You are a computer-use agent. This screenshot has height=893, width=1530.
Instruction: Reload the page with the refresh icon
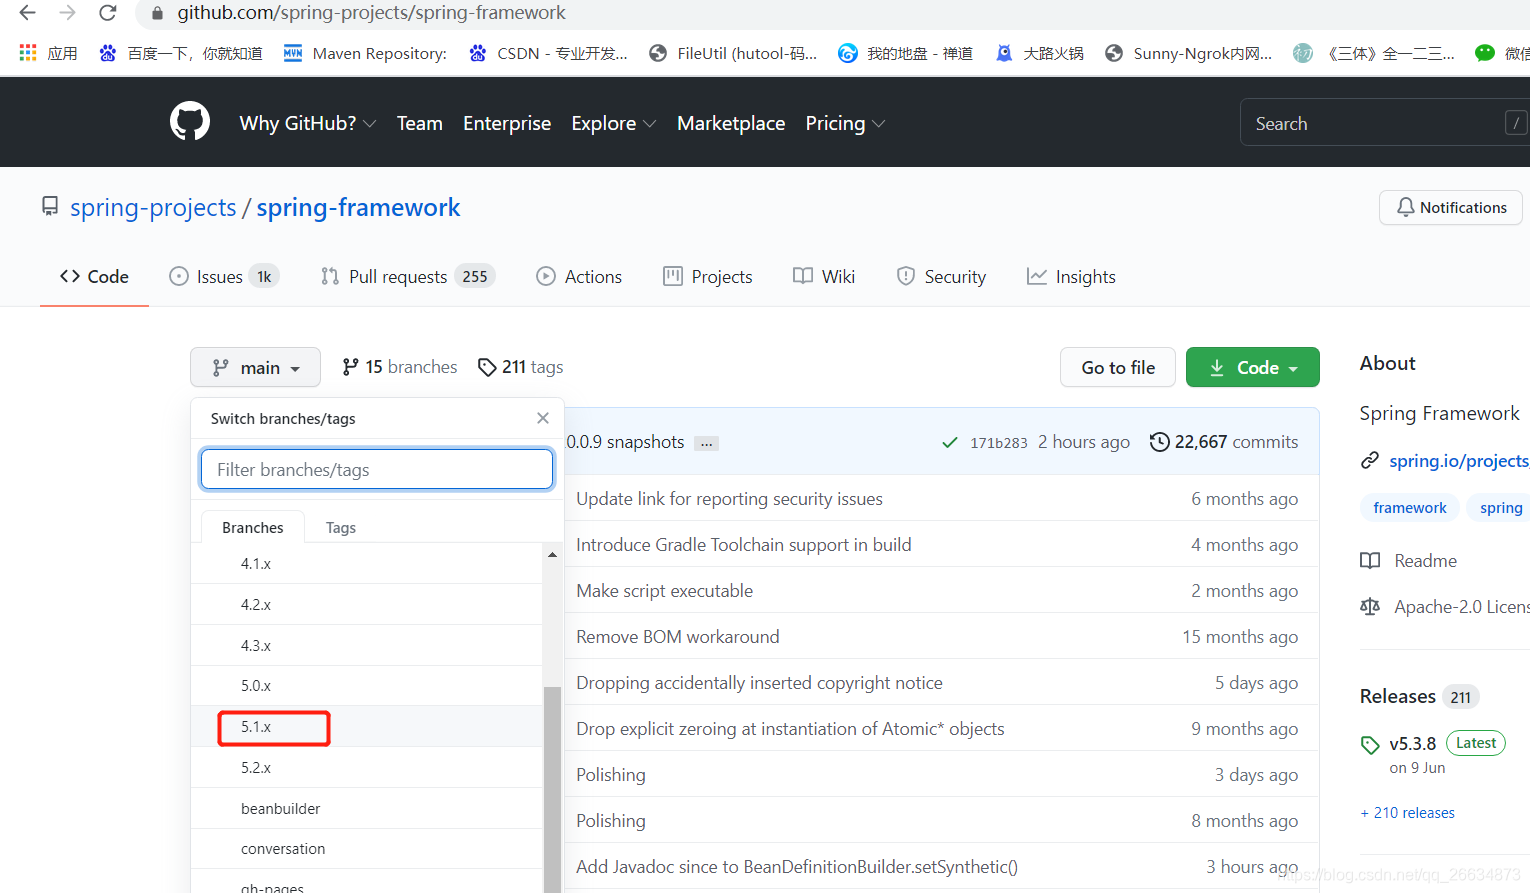click(x=107, y=13)
